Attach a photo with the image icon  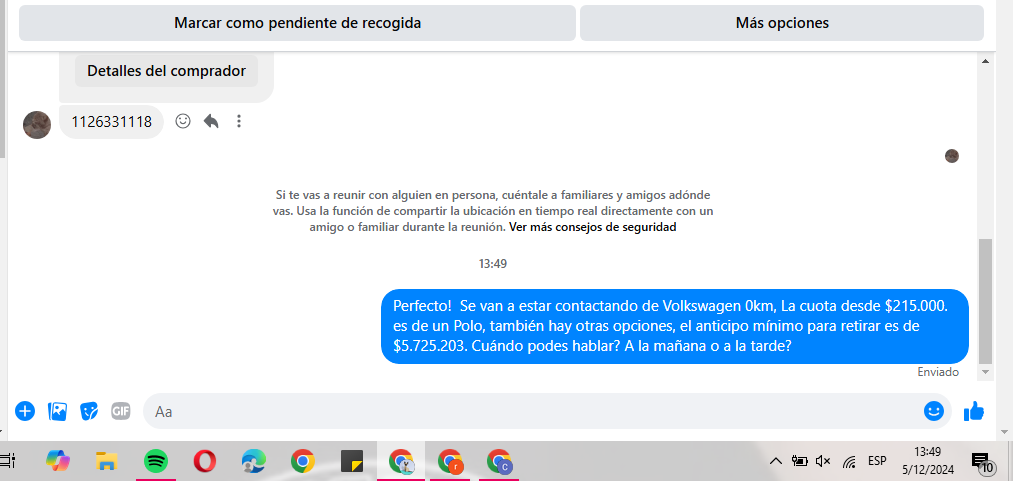click(x=57, y=411)
